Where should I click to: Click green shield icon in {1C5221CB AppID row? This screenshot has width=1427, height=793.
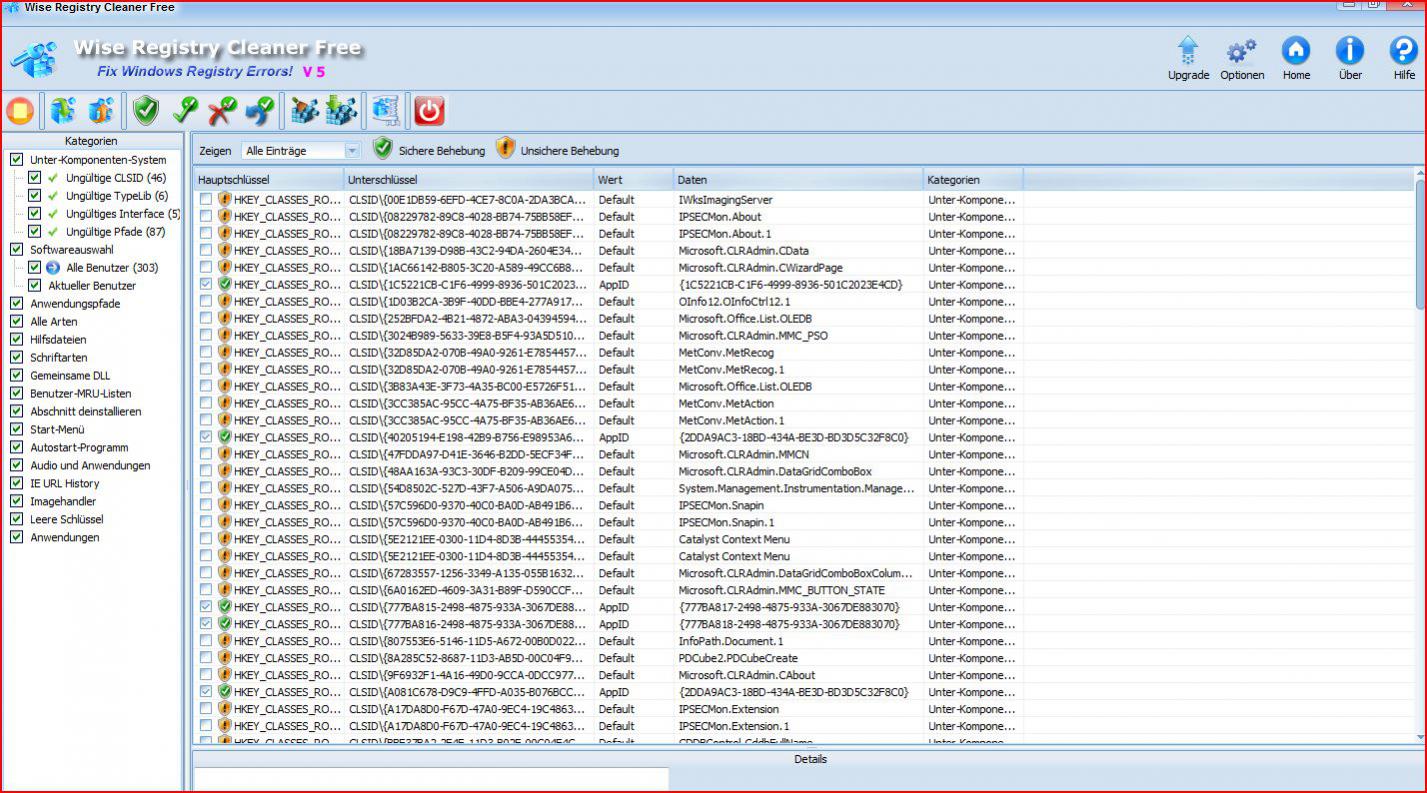coord(225,284)
